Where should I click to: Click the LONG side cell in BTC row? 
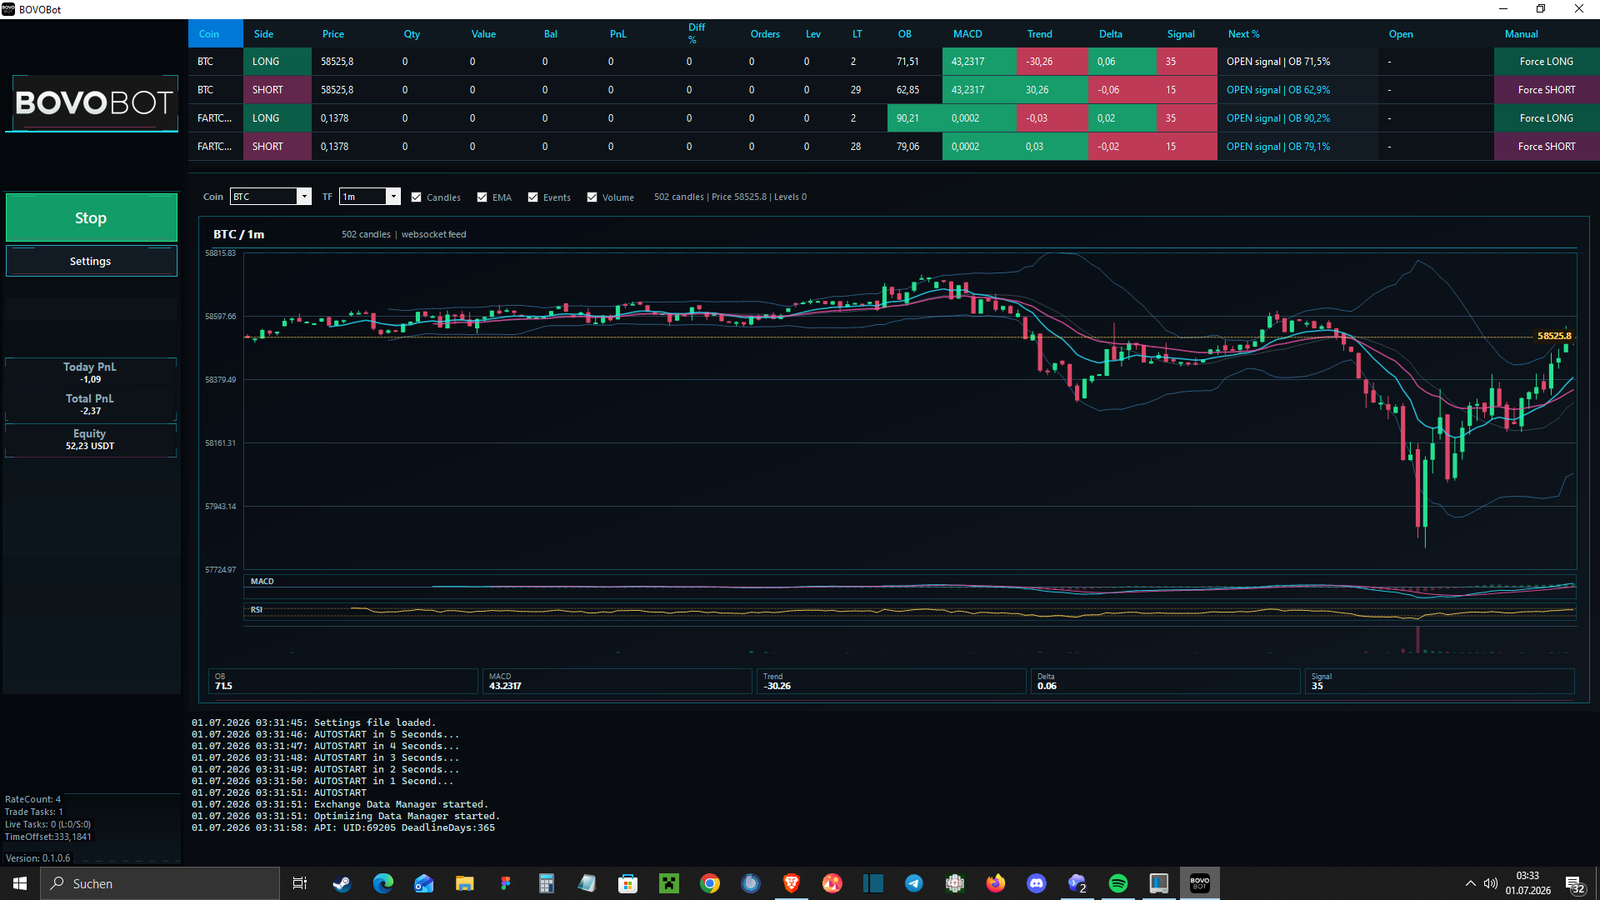[277, 62]
